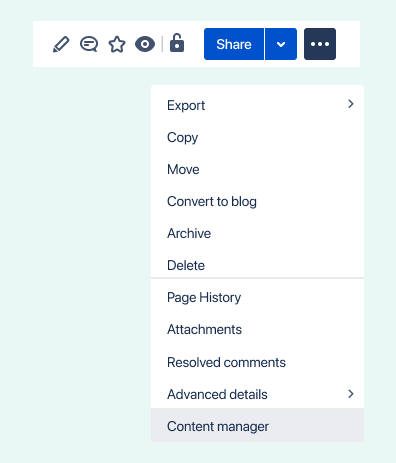
Task: Expand the Advanced details submenu chevron
Action: tap(351, 394)
